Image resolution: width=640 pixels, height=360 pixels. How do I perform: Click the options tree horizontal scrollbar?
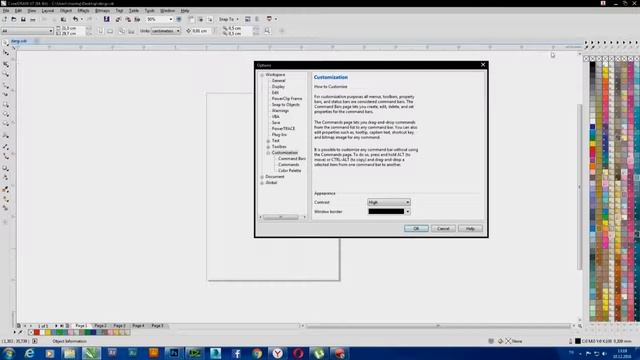[x=282, y=217]
